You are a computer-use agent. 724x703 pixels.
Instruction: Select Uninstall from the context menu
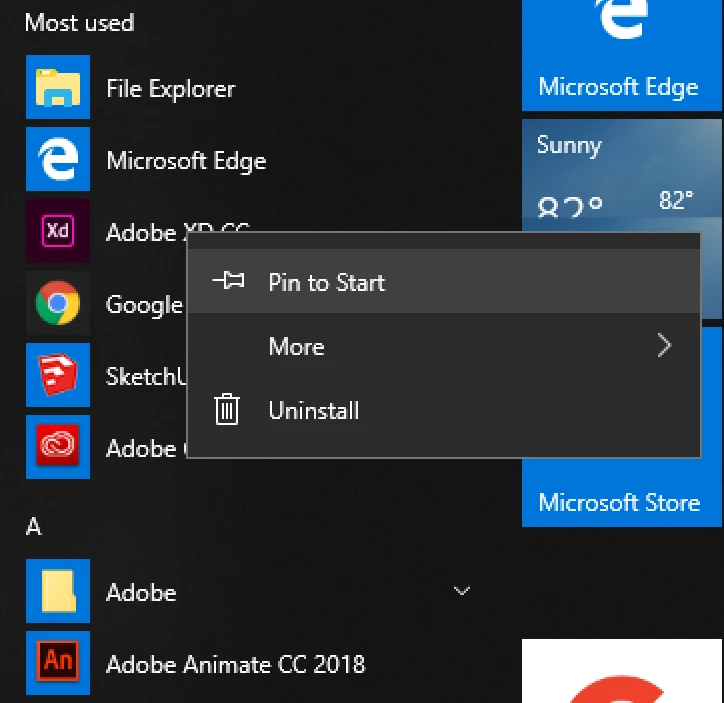444,410
